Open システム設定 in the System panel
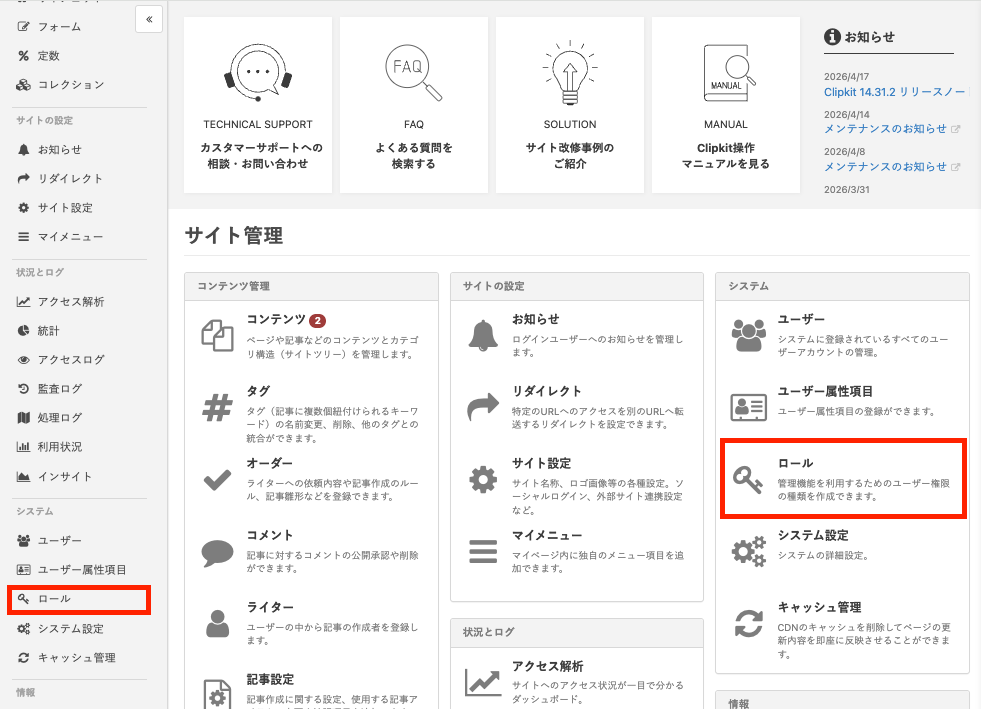Image resolution: width=981 pixels, height=709 pixels. pyautogui.click(x=812, y=535)
